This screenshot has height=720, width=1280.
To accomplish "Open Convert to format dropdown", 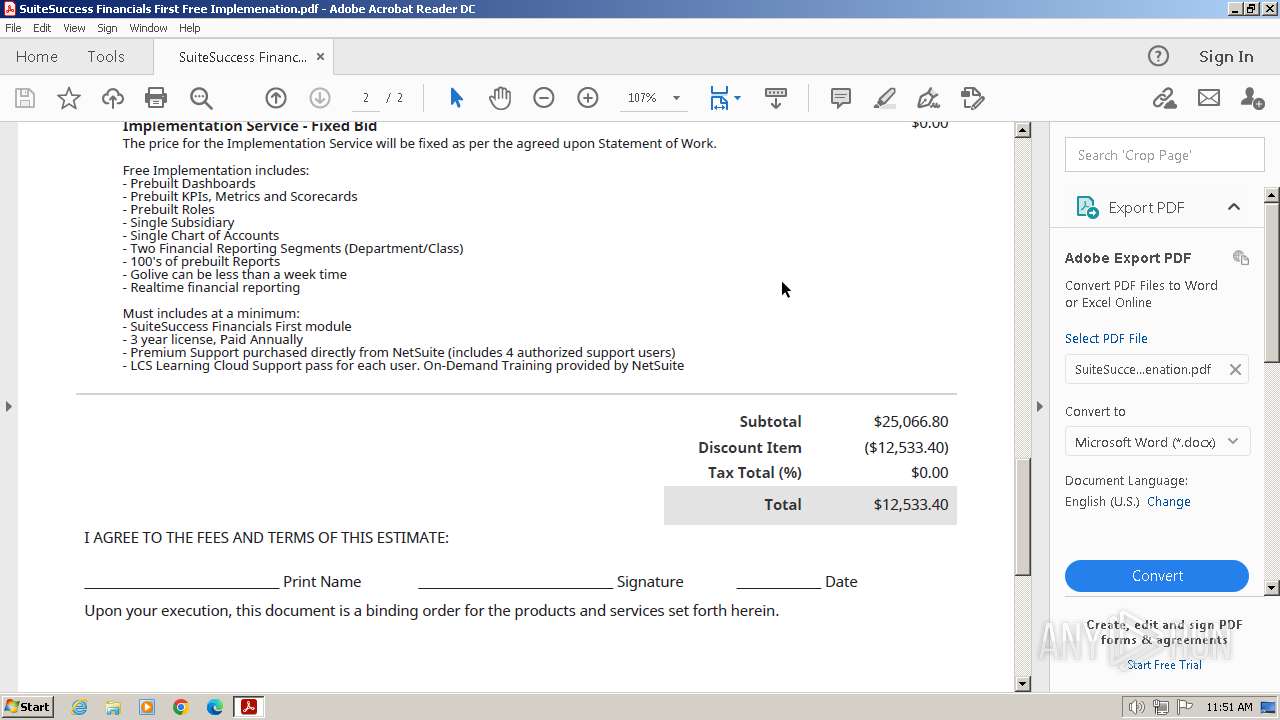I will coord(1157,442).
